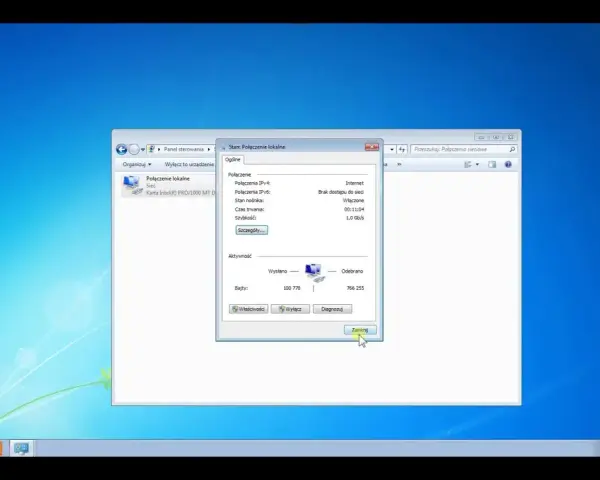Choose Wyłącz to urządzenie sieciowe in toolbar
Screen dimensions: 600x480
(189, 164)
